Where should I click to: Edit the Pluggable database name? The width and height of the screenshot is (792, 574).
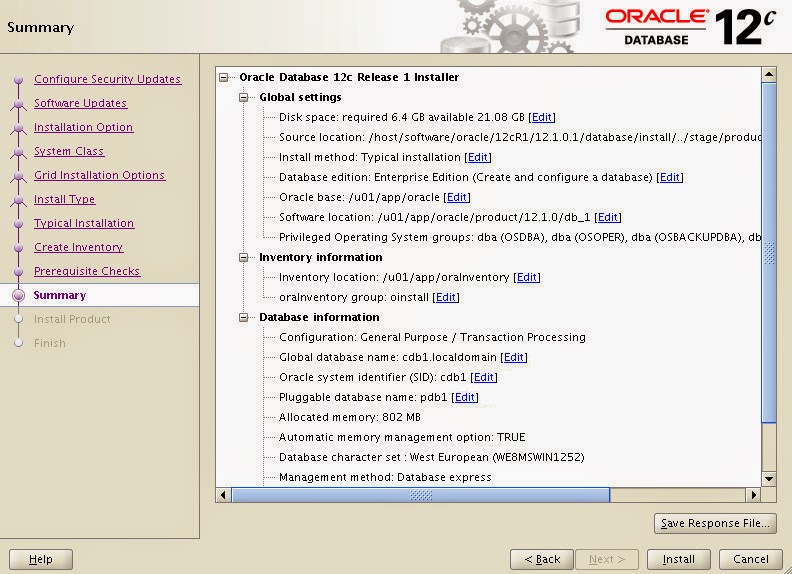465,397
